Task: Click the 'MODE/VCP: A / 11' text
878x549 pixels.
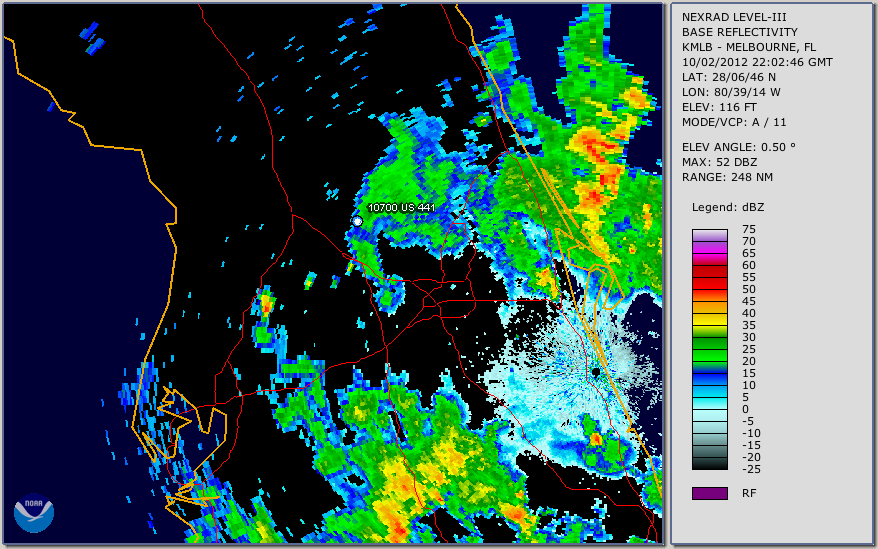Action: [734, 122]
